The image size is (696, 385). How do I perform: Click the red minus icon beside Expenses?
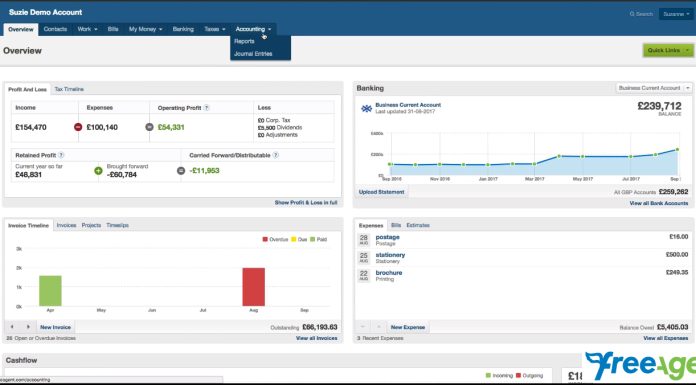78,127
